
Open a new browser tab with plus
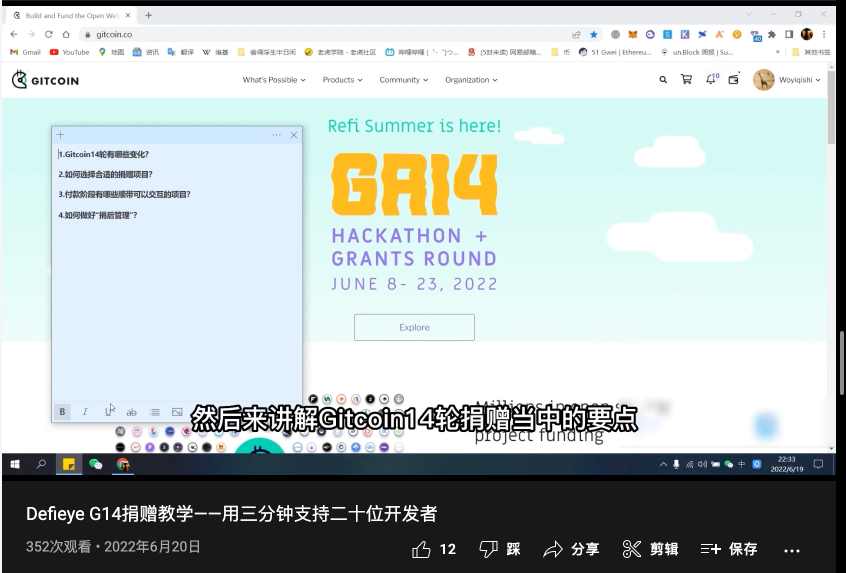click(148, 16)
